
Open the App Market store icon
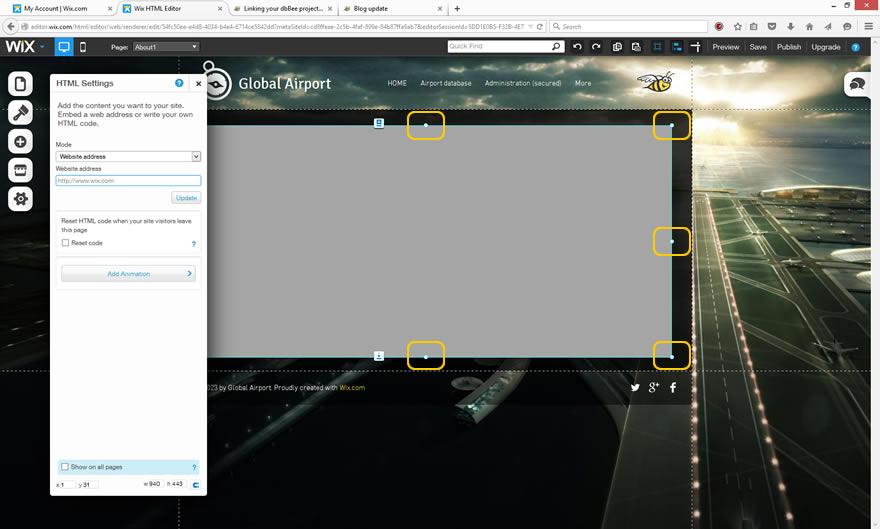(20, 170)
